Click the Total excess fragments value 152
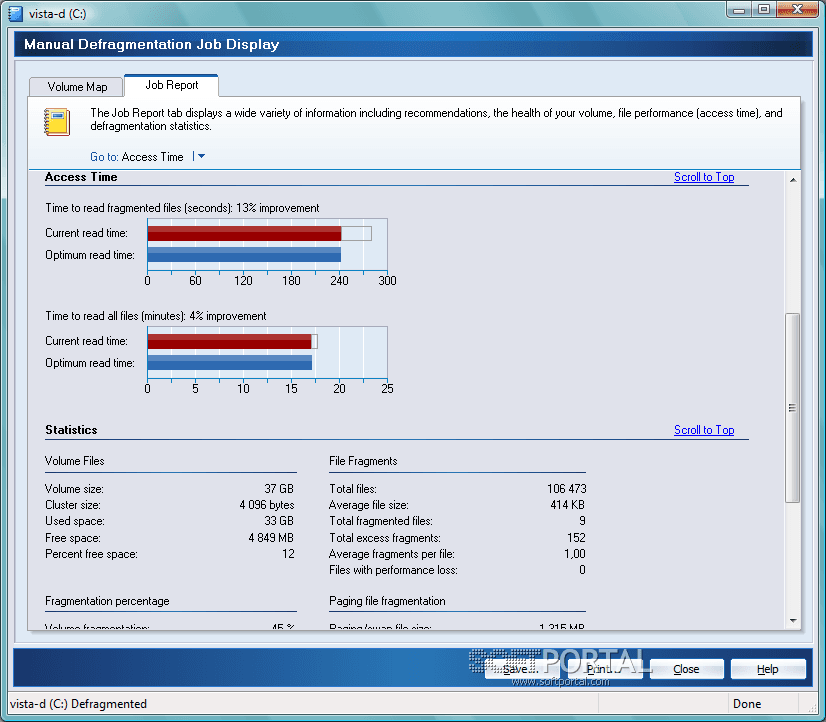826x722 pixels. click(576, 538)
